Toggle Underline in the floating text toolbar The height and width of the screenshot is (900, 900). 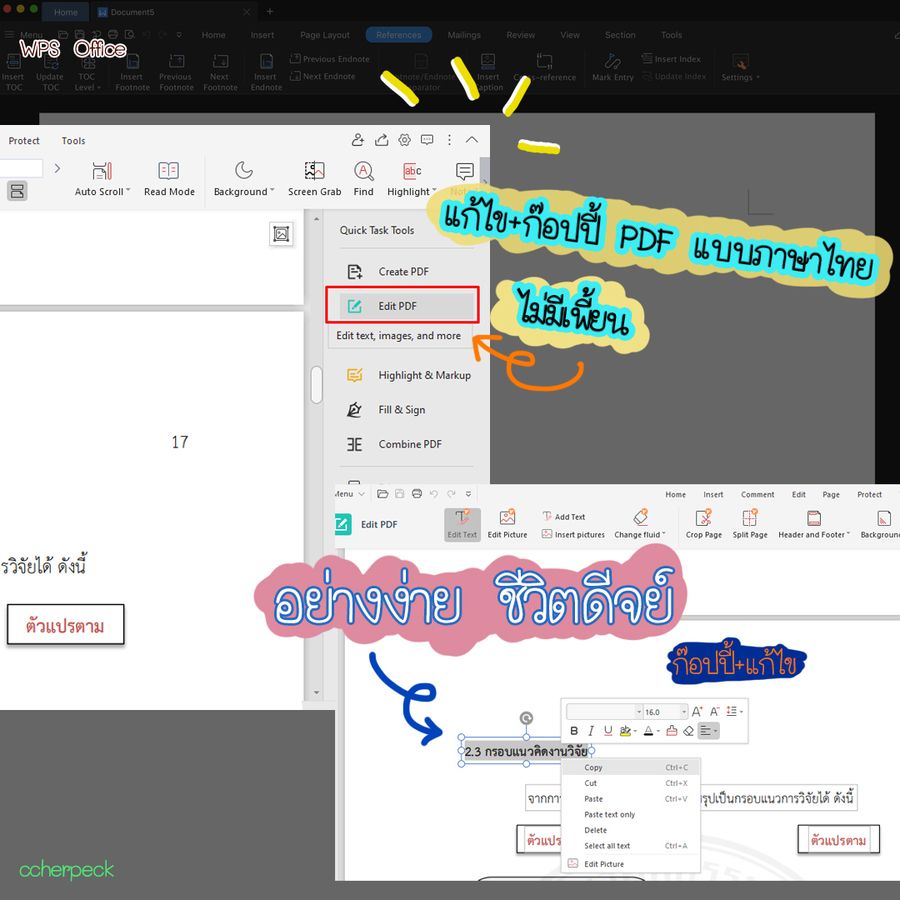(608, 731)
